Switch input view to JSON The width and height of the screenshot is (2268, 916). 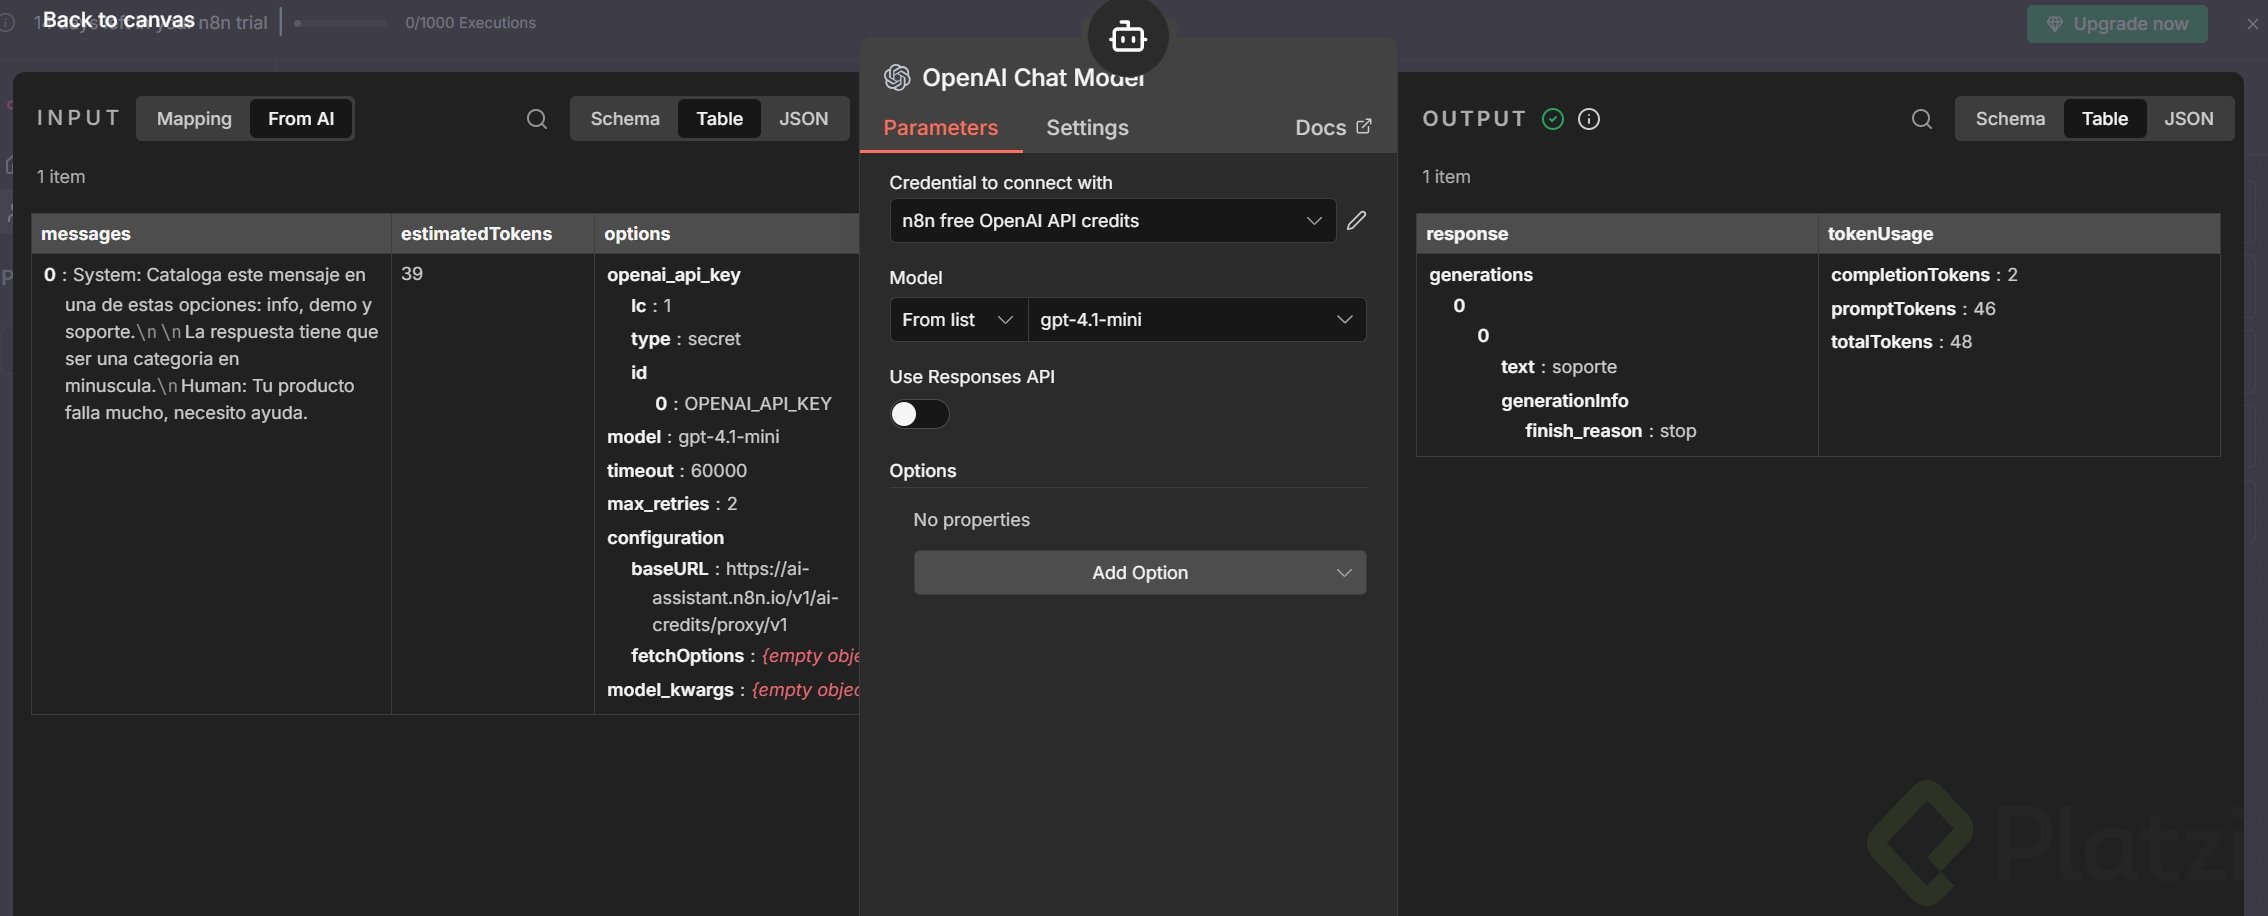pyautogui.click(x=803, y=119)
